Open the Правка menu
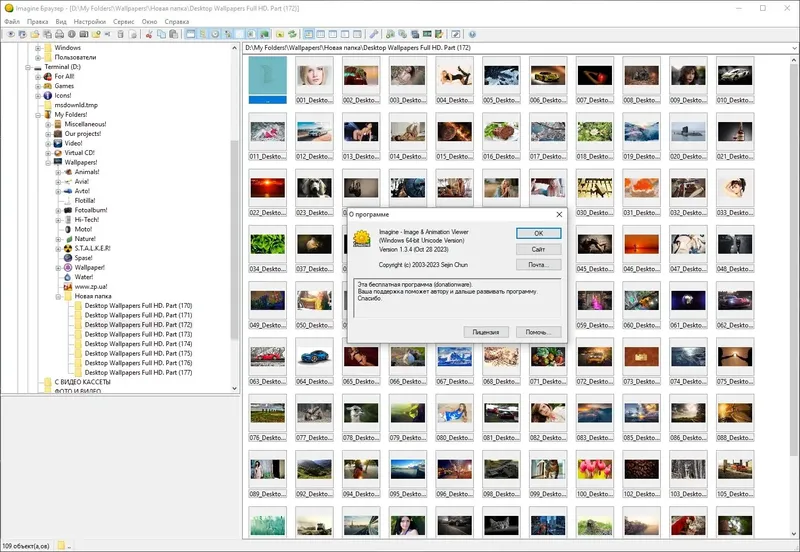Viewport: 800px width, 552px height. [x=38, y=21]
